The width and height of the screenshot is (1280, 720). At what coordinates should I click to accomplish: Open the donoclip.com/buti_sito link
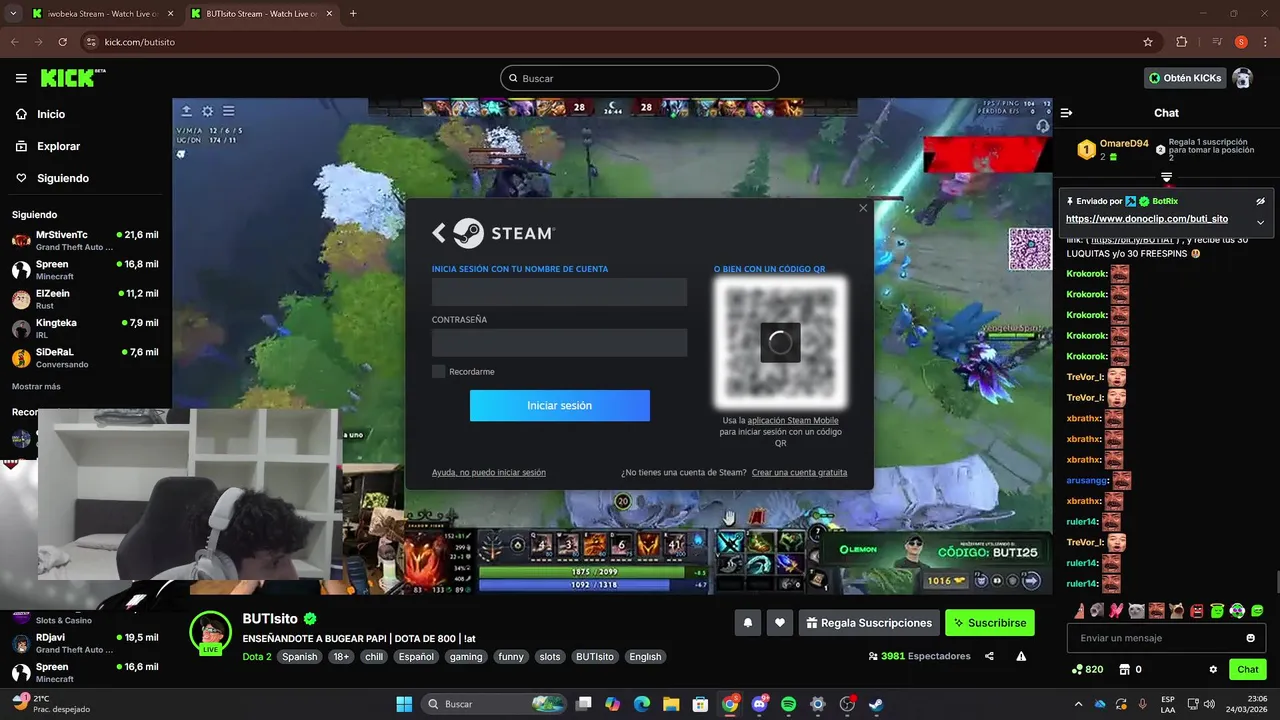click(1147, 218)
